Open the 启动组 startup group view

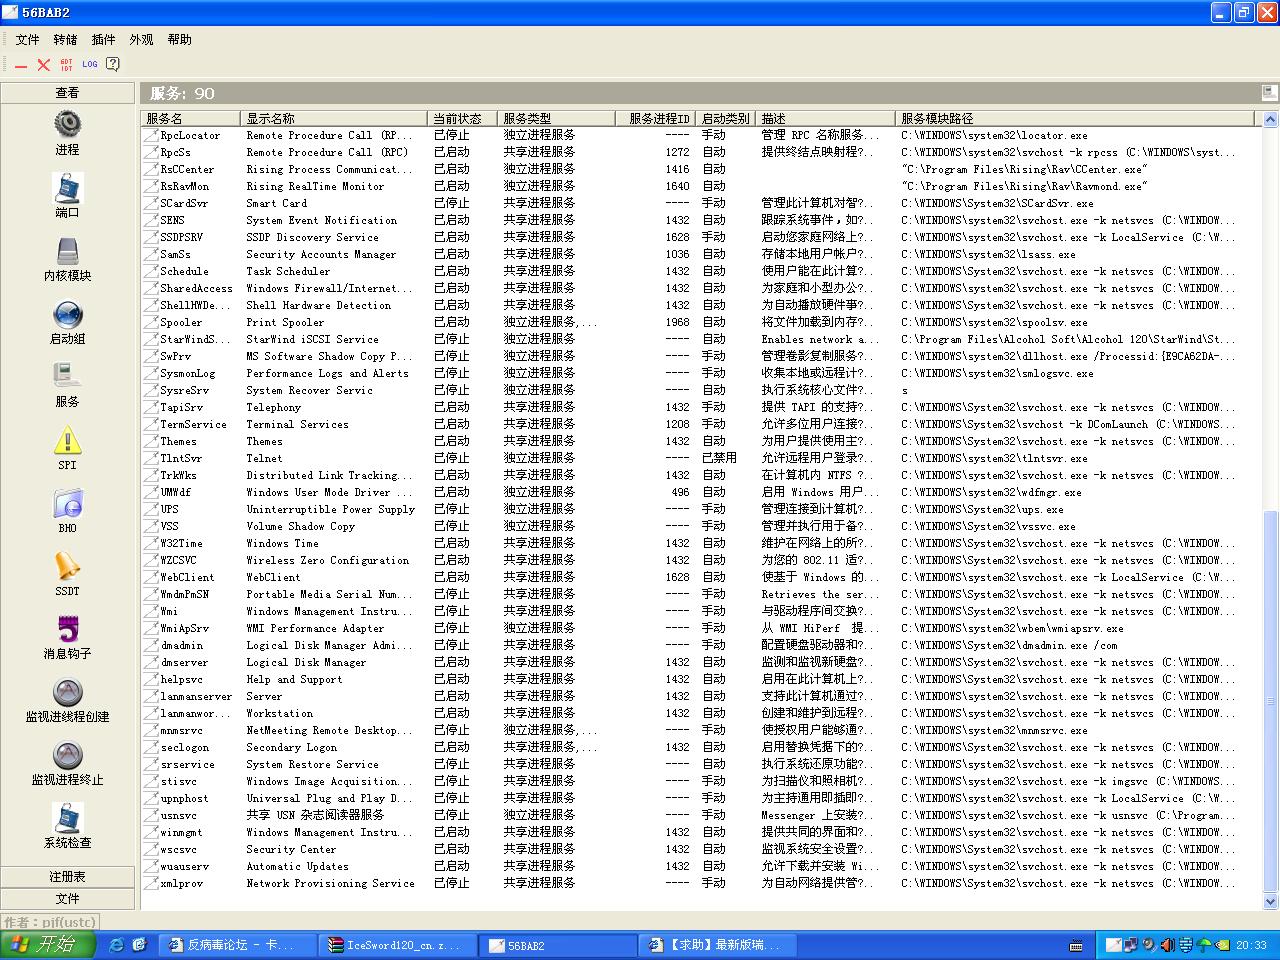pyautogui.click(x=67, y=321)
